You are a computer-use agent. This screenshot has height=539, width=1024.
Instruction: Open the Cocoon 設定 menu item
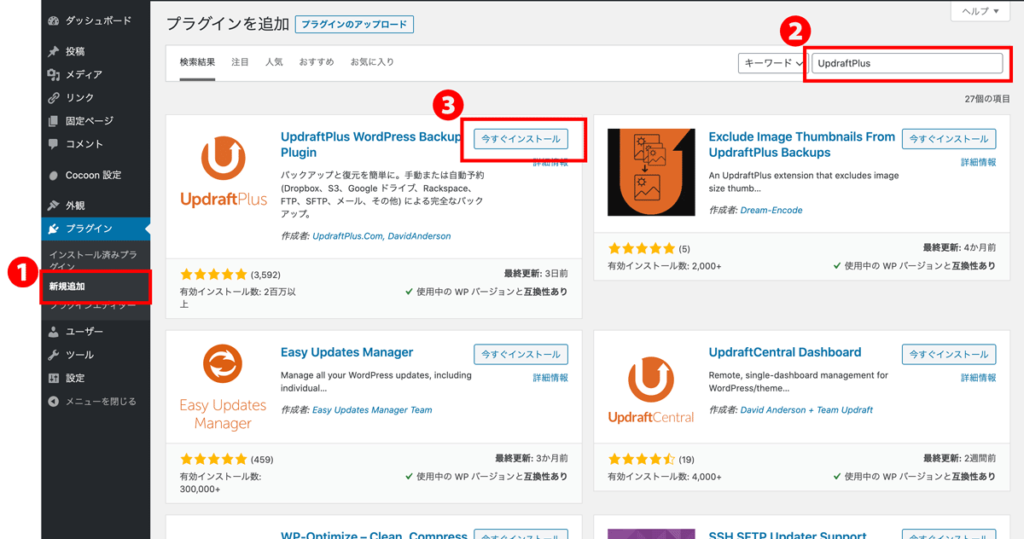coord(95,175)
